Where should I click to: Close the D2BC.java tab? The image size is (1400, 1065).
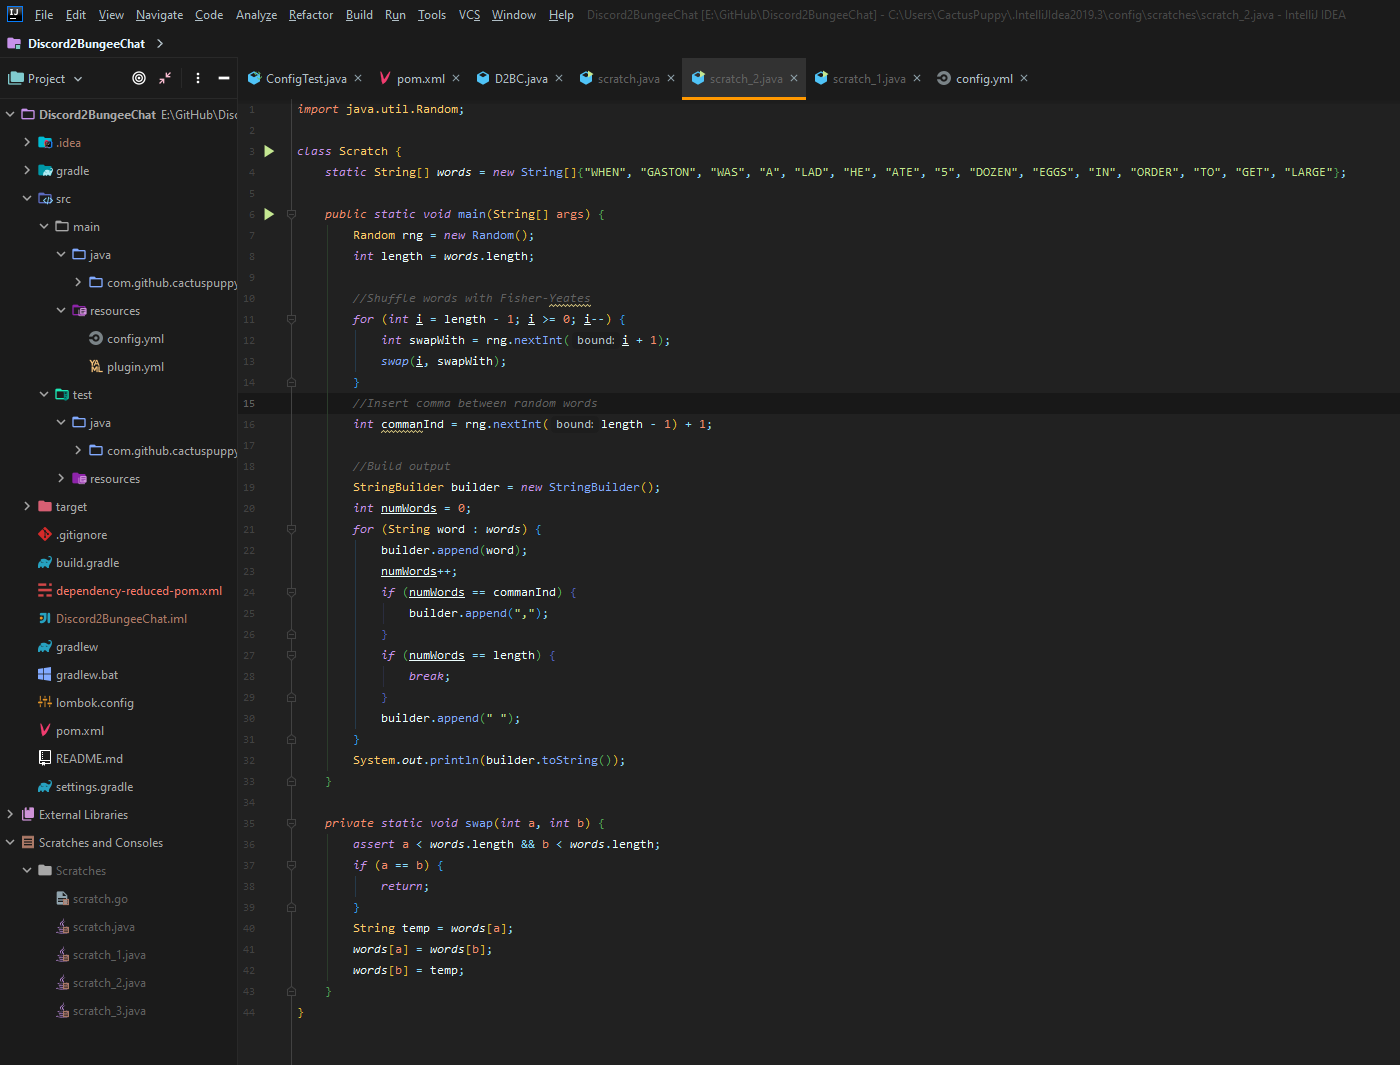click(x=559, y=79)
